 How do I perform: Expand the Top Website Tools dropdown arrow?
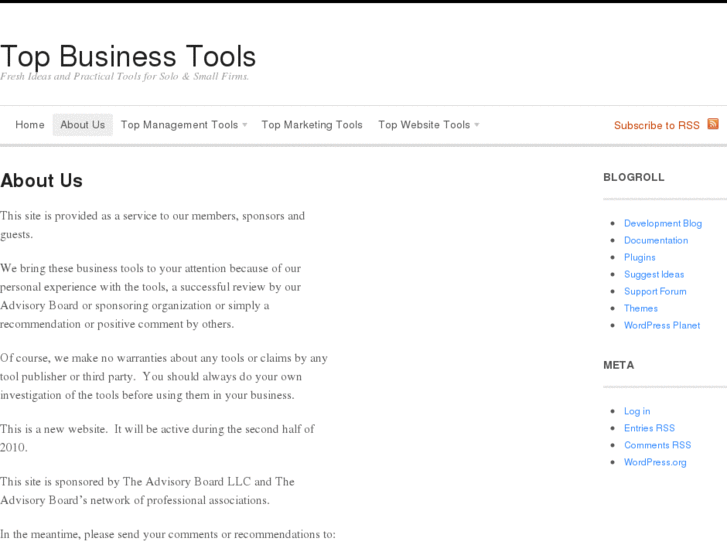click(x=477, y=125)
